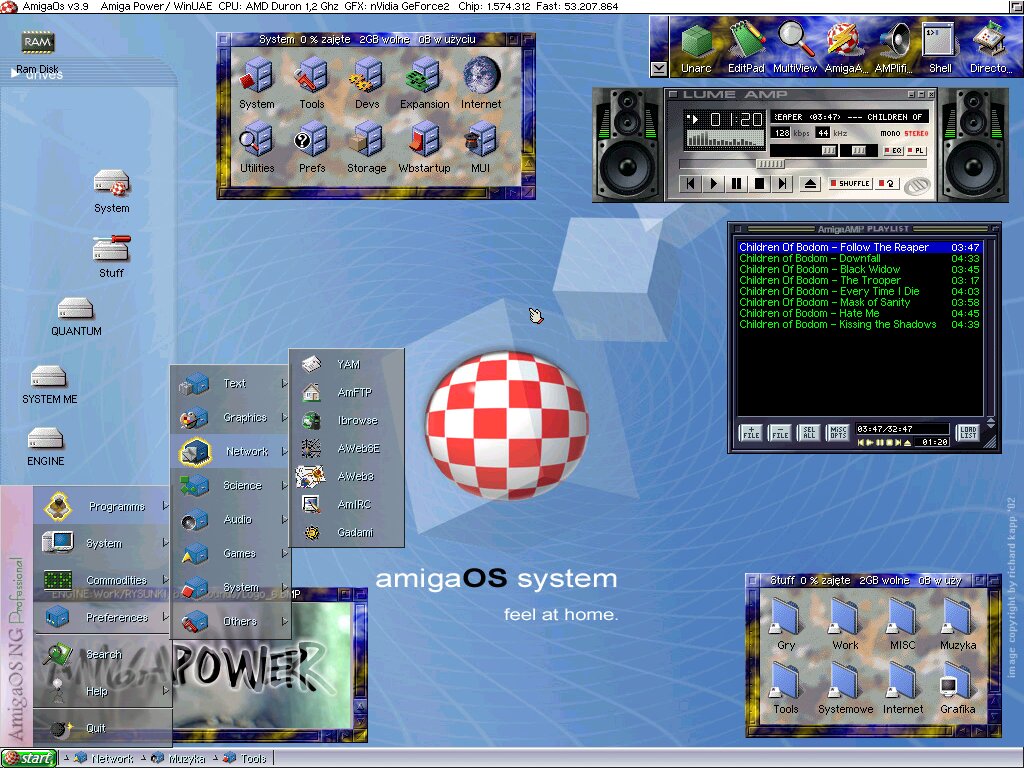
Task: Open the Prefs drawer icon
Action: pyautogui.click(x=312, y=146)
